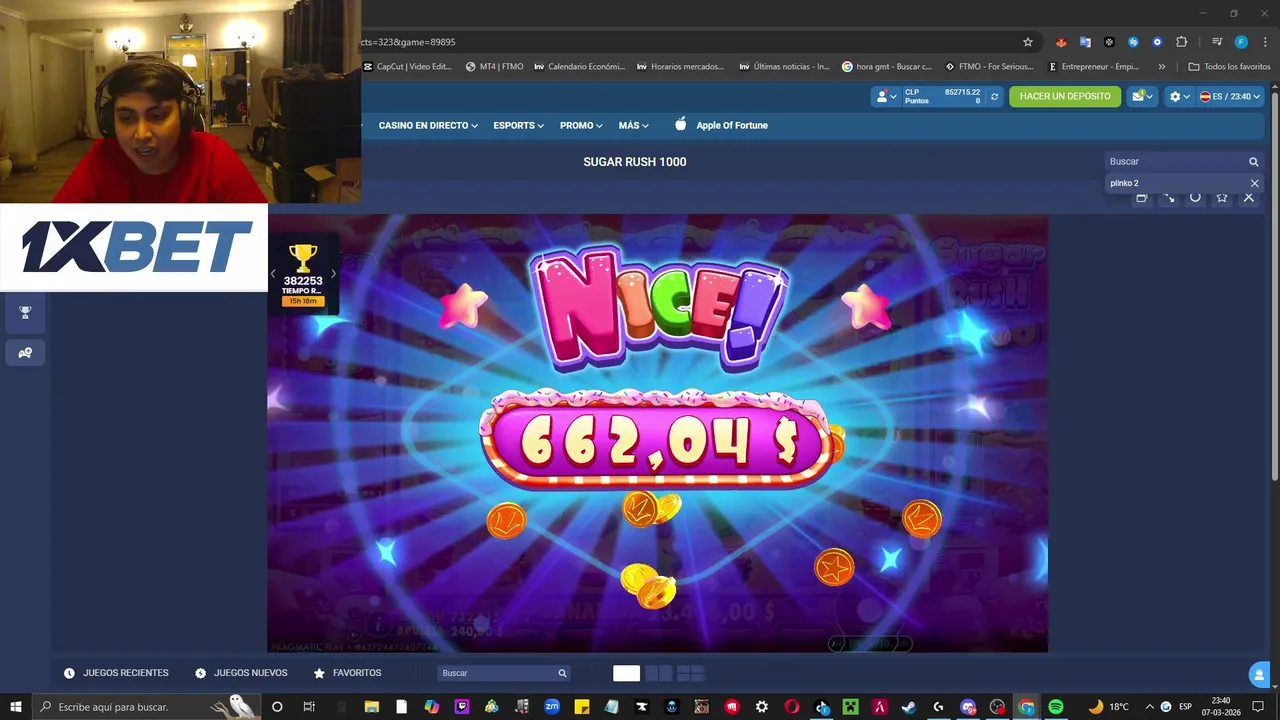Open Minecraft creeper icon in taskbar

(x=851, y=707)
